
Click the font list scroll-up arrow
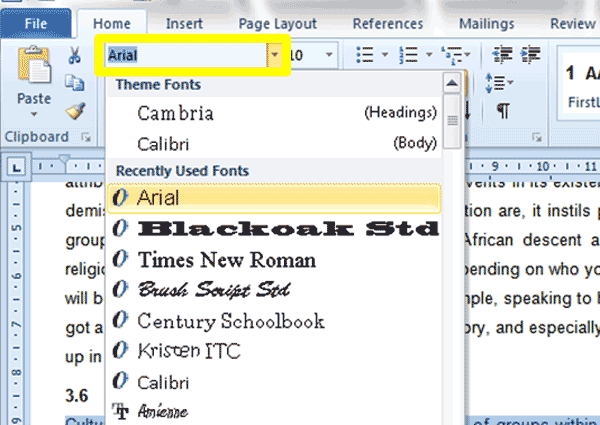click(x=453, y=83)
